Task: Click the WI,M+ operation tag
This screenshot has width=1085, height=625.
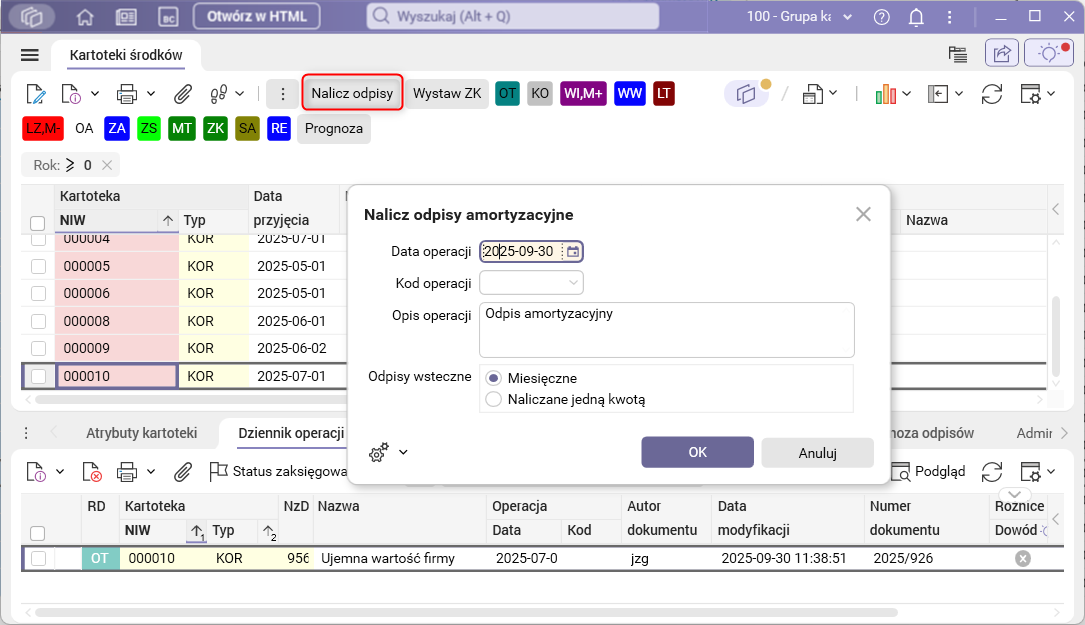Action: (x=583, y=93)
